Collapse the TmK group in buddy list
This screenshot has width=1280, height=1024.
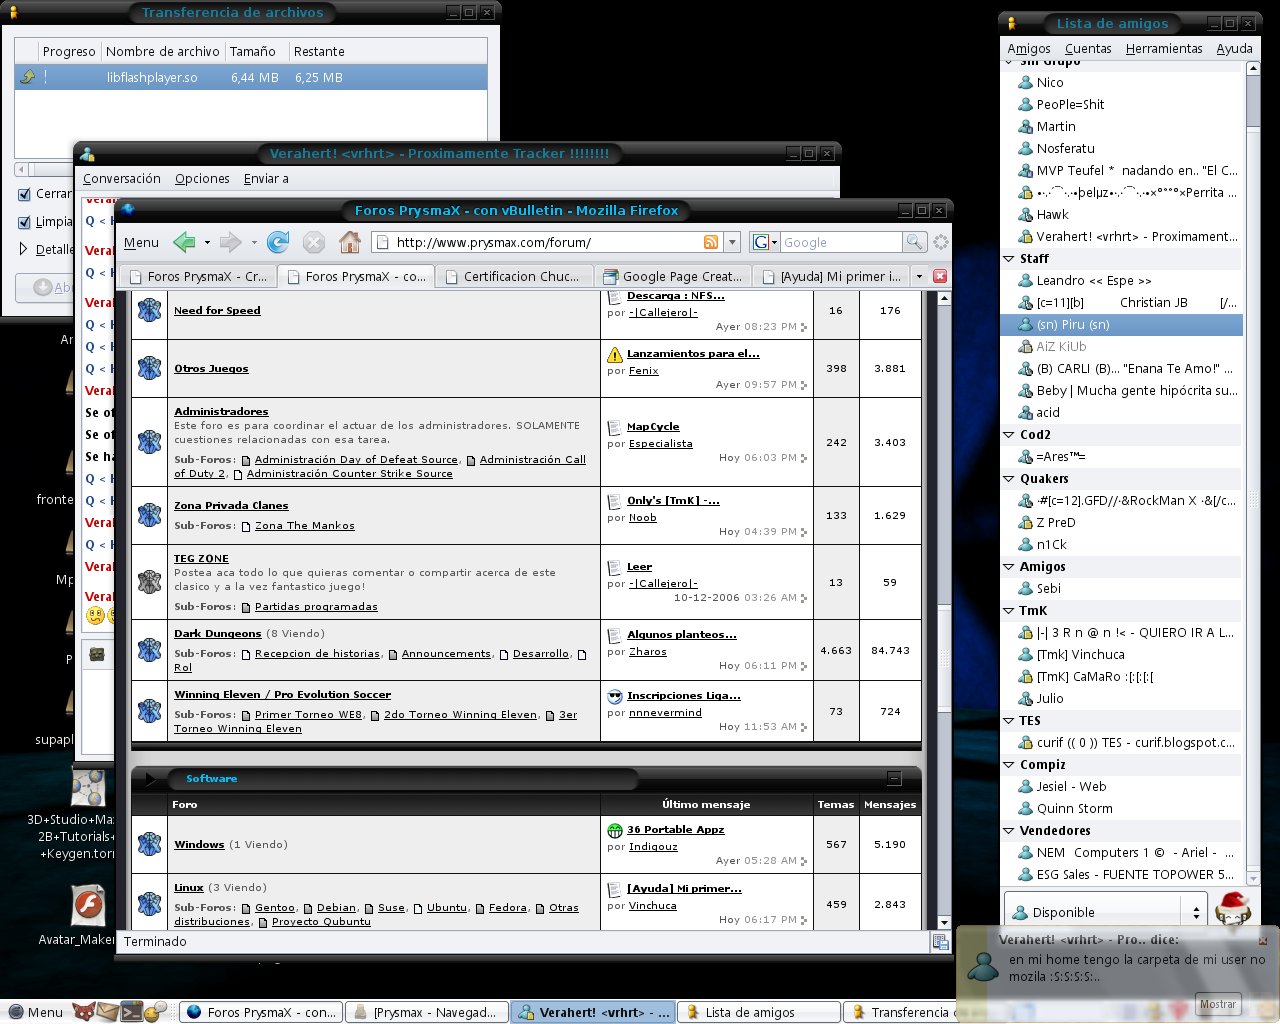(1009, 611)
